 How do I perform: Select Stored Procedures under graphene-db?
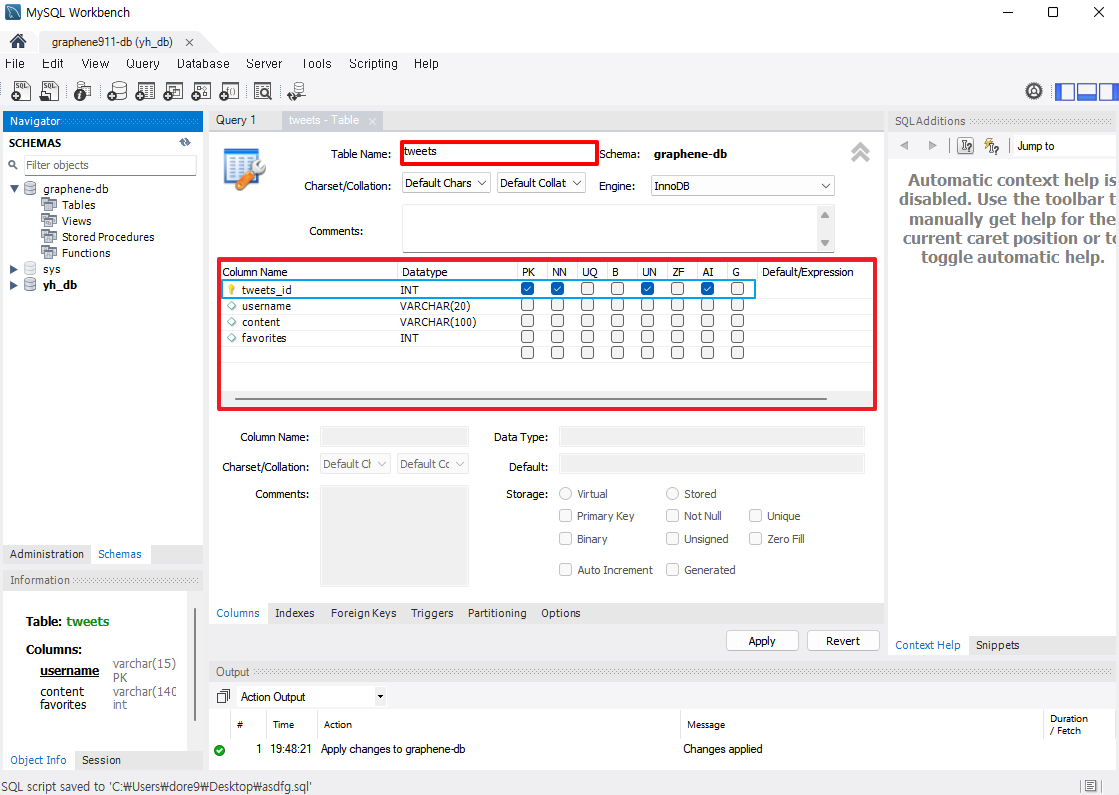108,237
